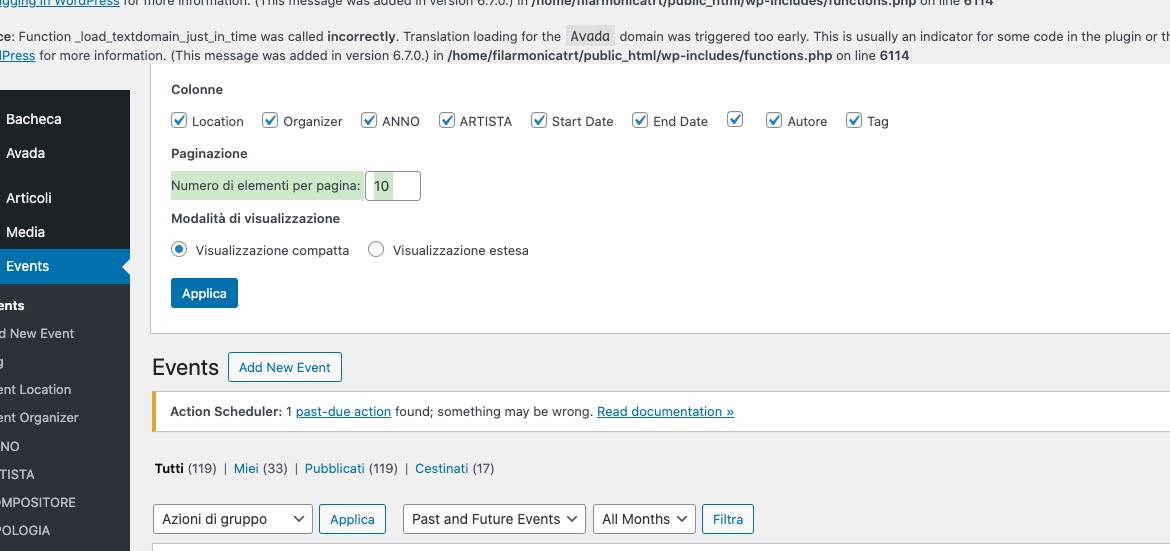
Task: Select Visualizzazione compatta radio option
Action: coord(179,249)
